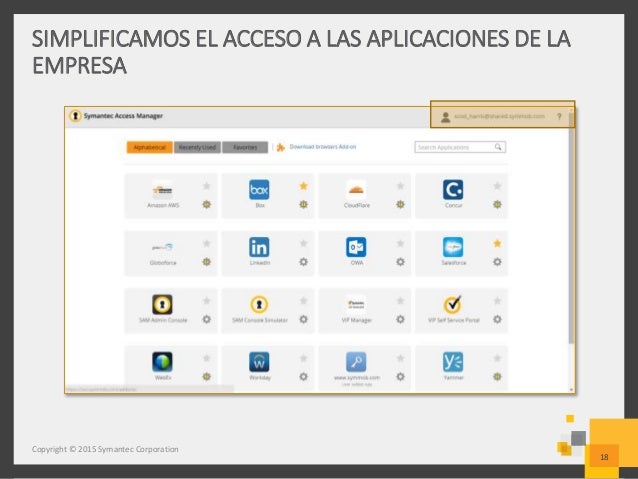Toggle favorite star for Amazon AWS

(x=207, y=186)
